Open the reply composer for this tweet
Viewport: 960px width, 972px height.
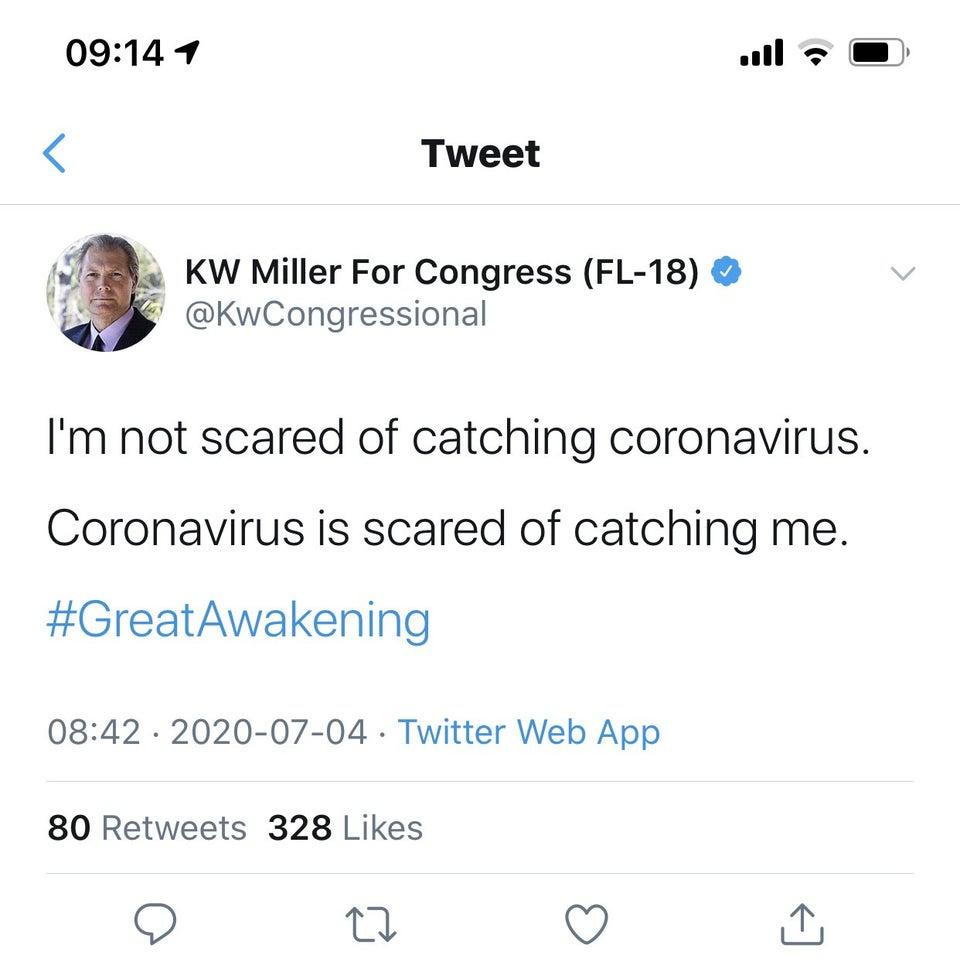click(x=155, y=925)
